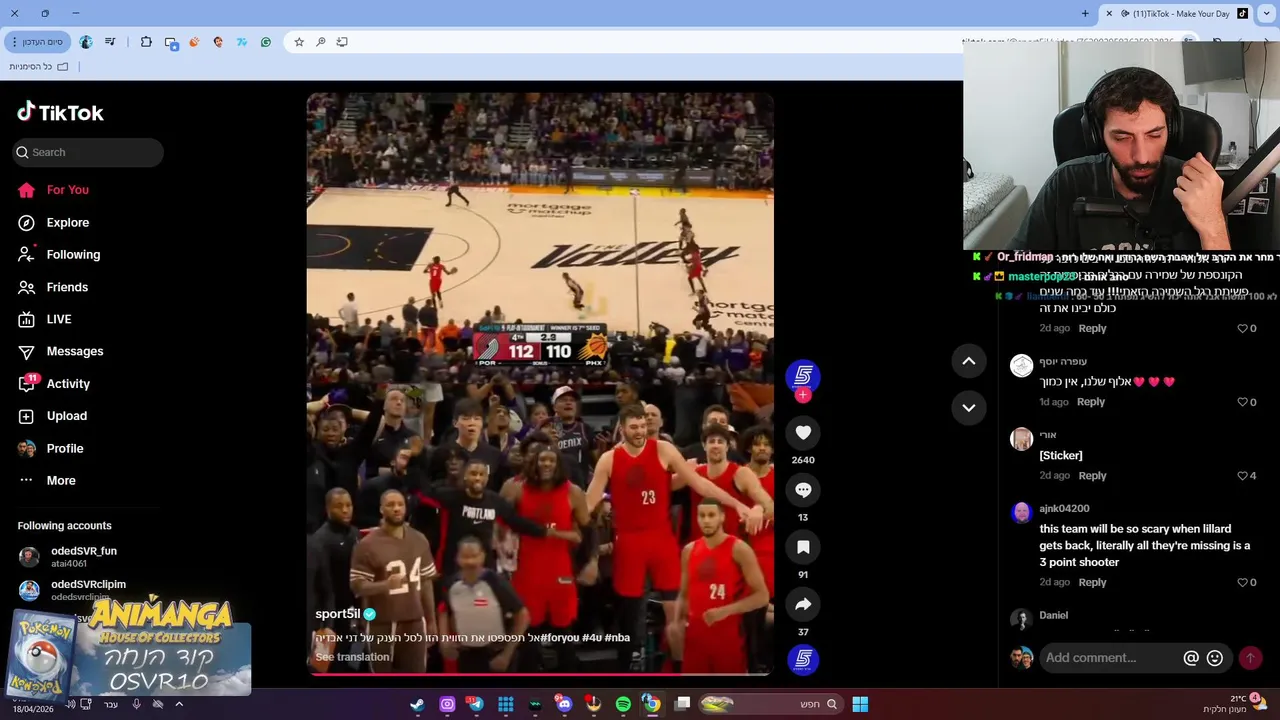Open Messages in the sidebar
The image size is (1280, 720).
pyautogui.click(x=75, y=351)
